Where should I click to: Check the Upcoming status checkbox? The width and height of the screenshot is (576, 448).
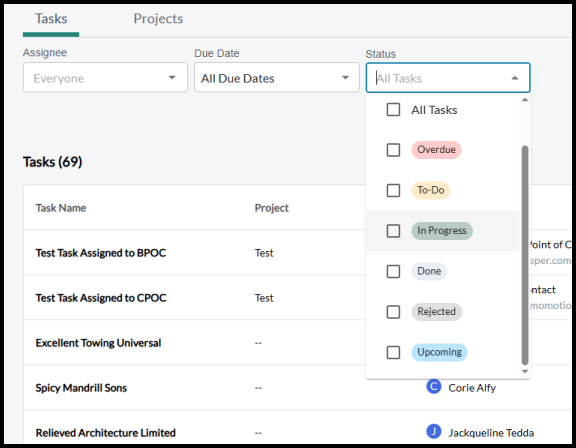point(393,352)
